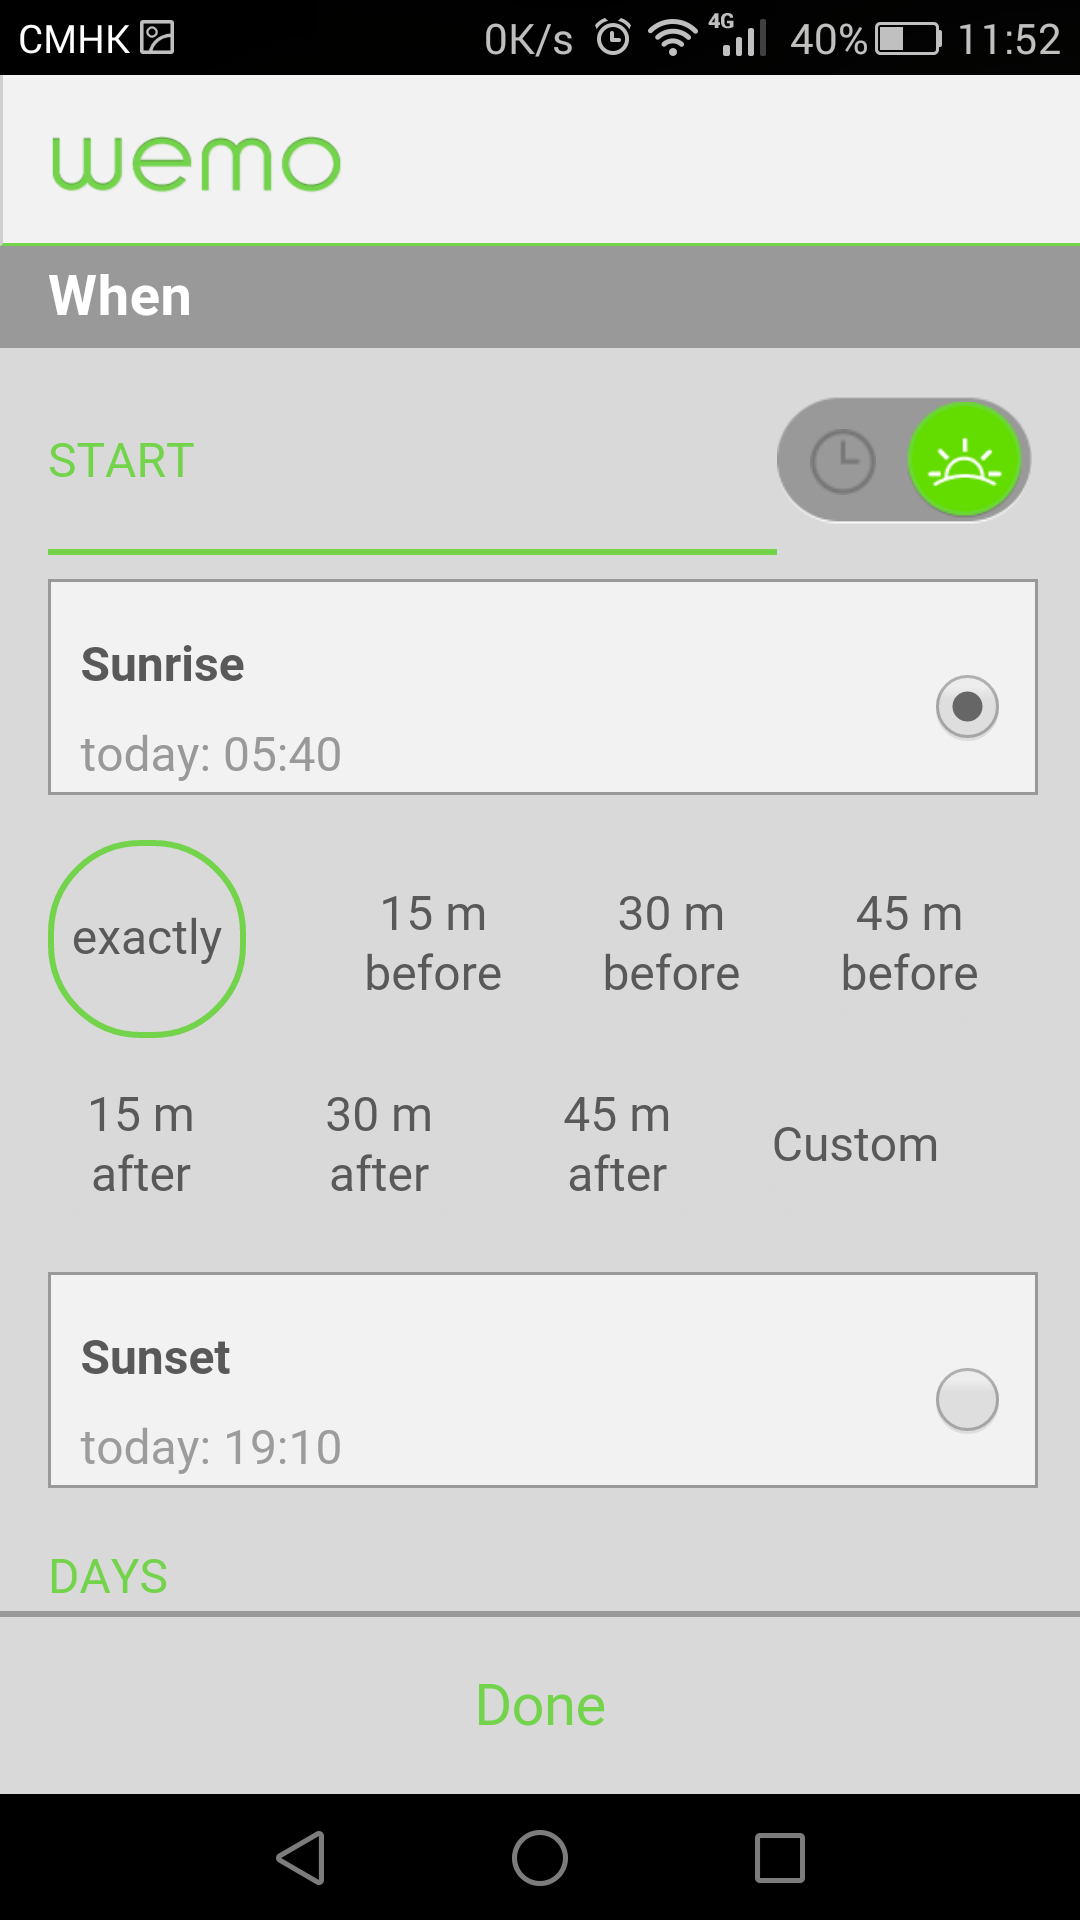
Task: Tap the clock icon in the START toggle
Action: 842,461
